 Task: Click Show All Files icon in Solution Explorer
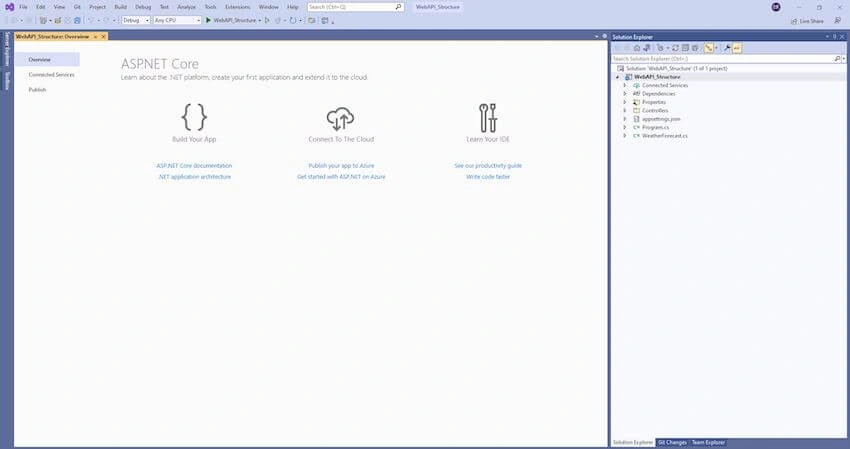(695, 48)
